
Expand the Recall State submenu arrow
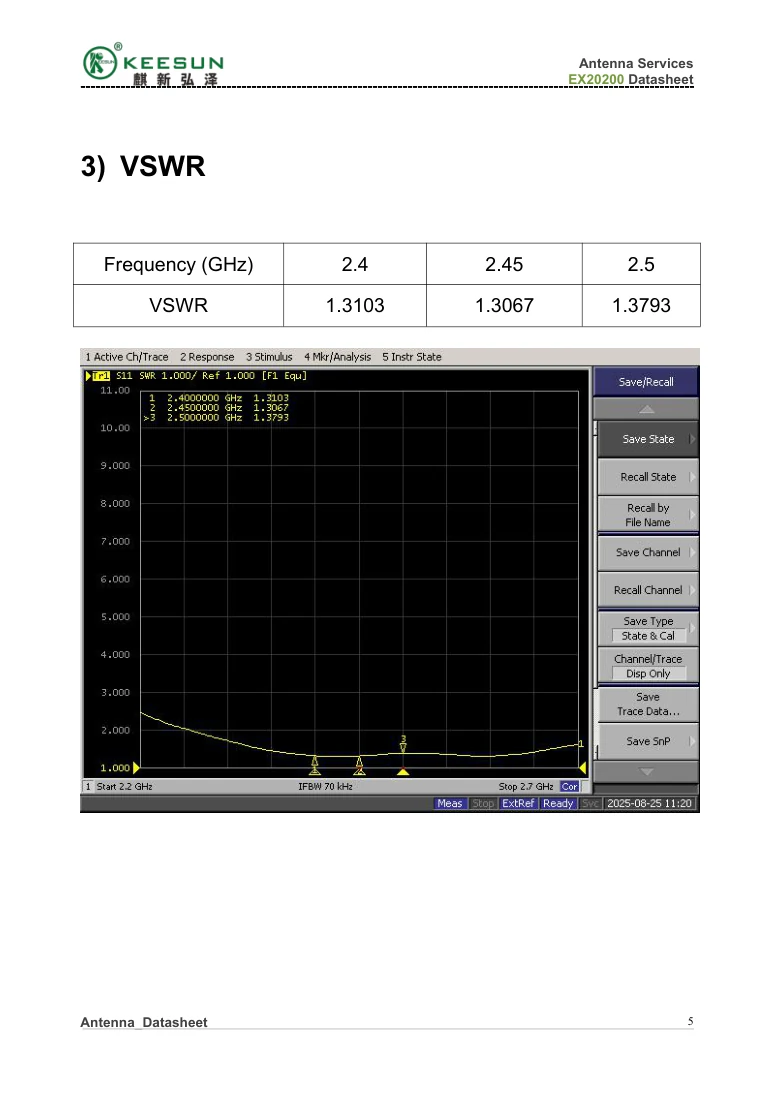tap(692, 477)
